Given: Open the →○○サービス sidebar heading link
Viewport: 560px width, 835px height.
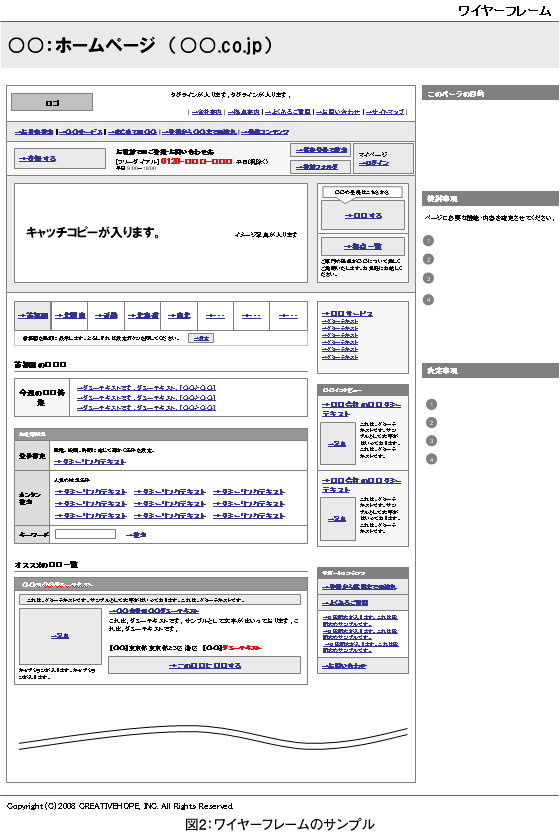Looking at the screenshot, I should coord(347,314).
